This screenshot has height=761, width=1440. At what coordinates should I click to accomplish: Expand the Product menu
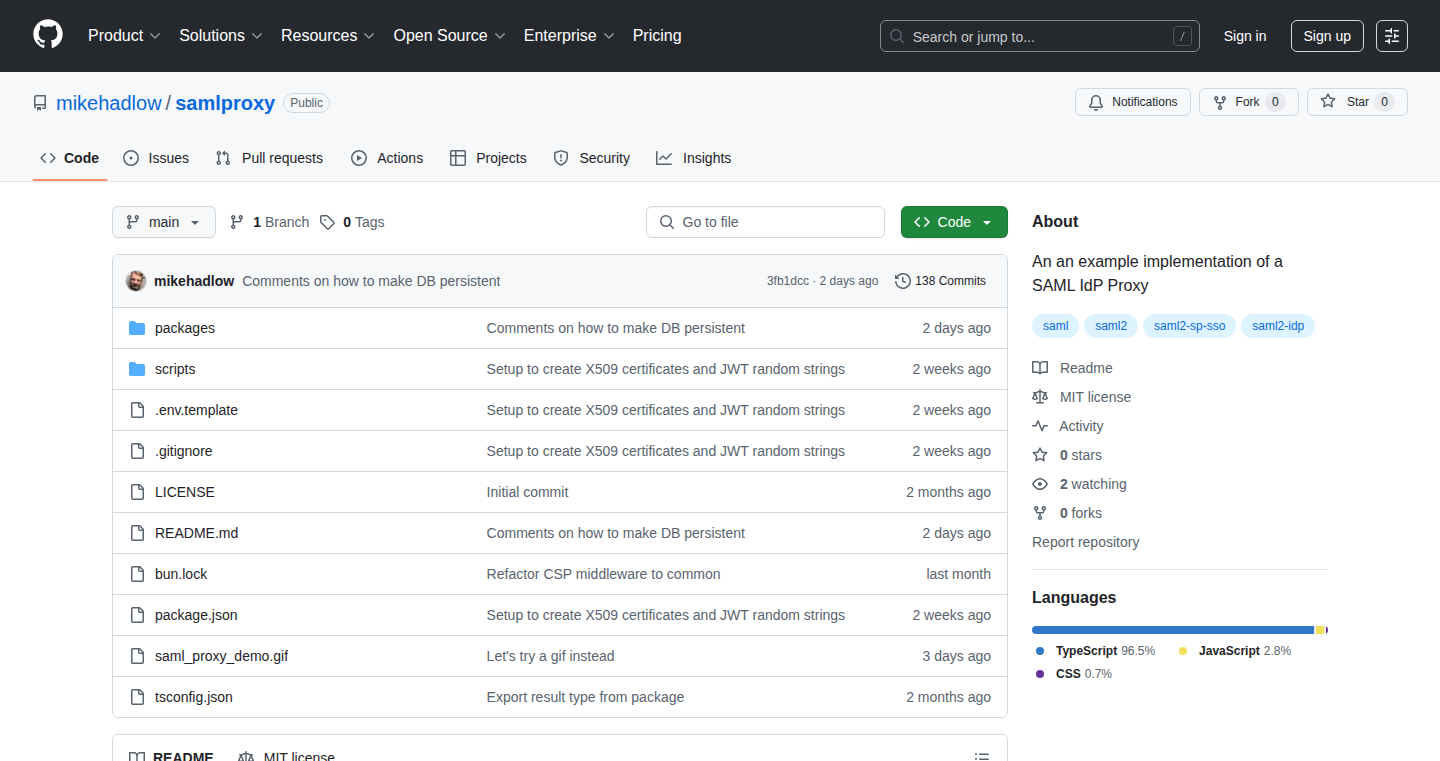[x=124, y=35]
